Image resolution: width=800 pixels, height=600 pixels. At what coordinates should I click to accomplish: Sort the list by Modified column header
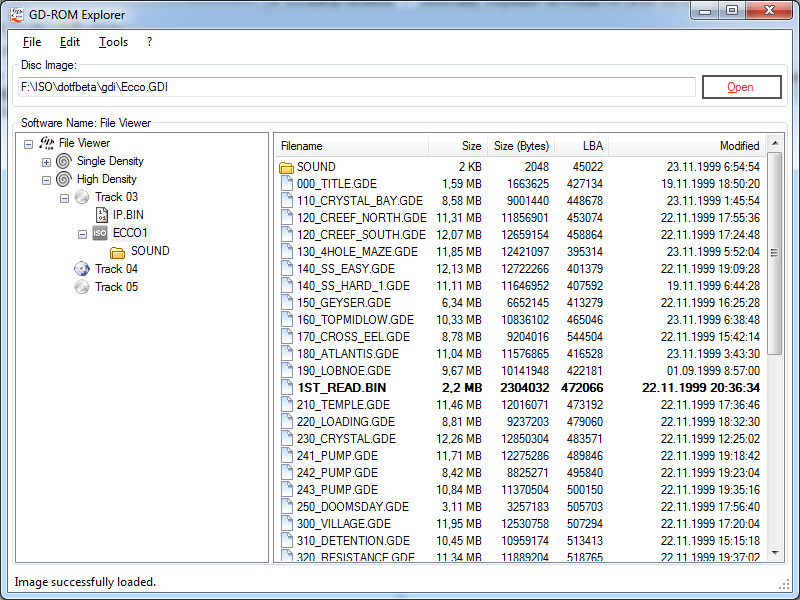(687, 146)
